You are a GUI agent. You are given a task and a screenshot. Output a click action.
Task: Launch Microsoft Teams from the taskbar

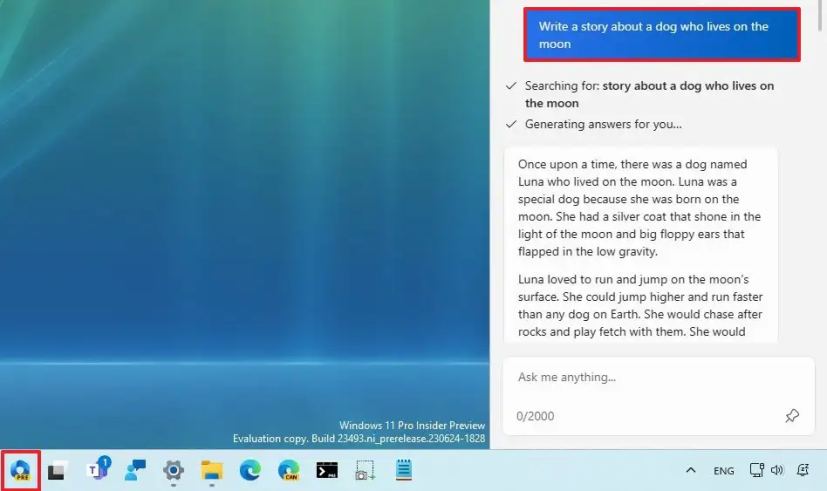point(98,468)
